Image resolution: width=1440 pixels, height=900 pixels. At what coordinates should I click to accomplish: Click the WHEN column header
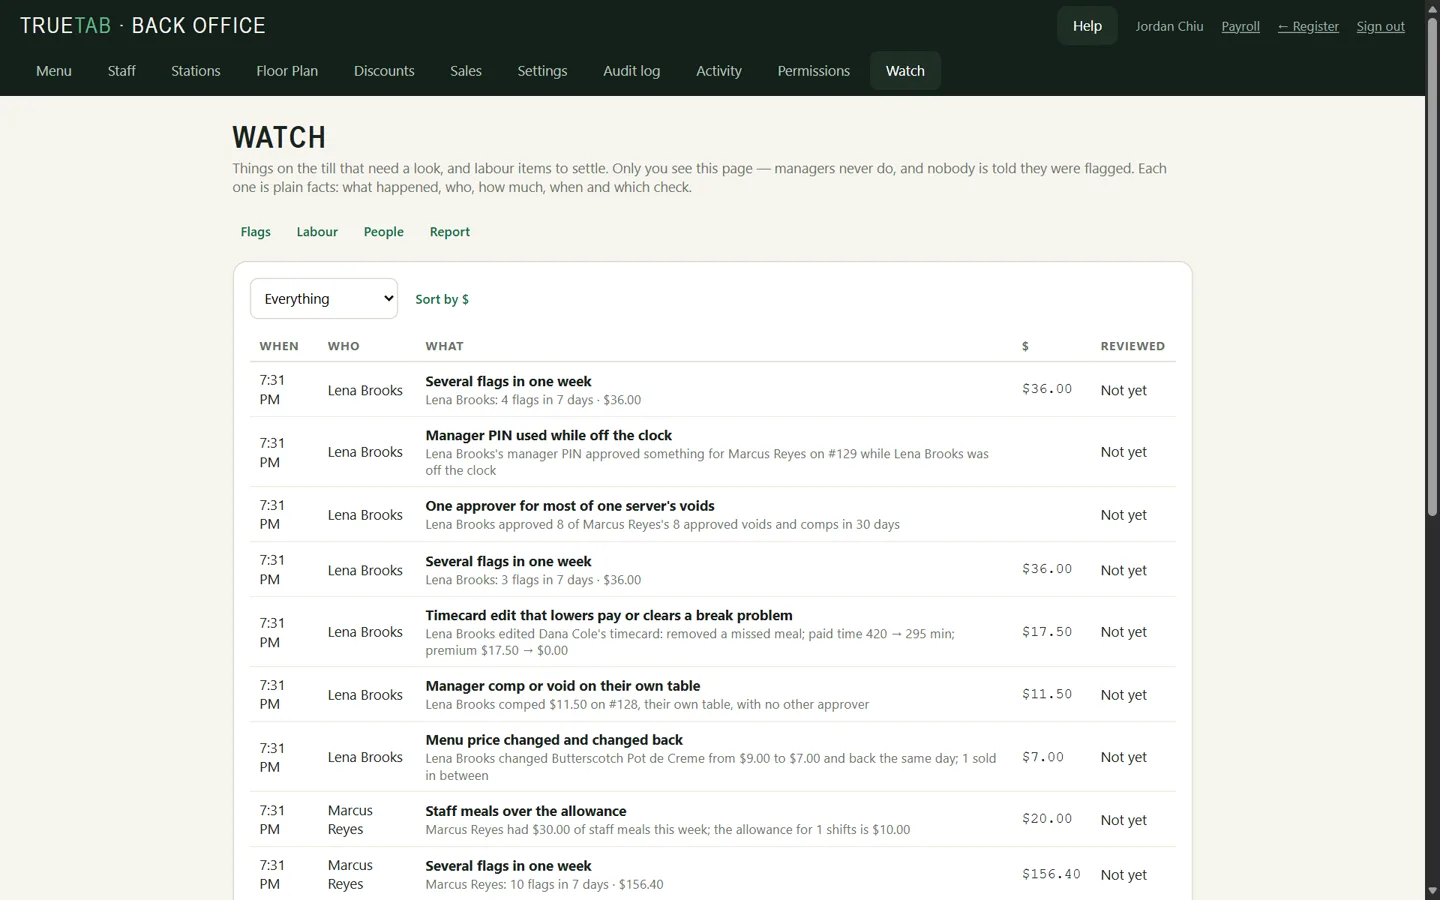(279, 346)
